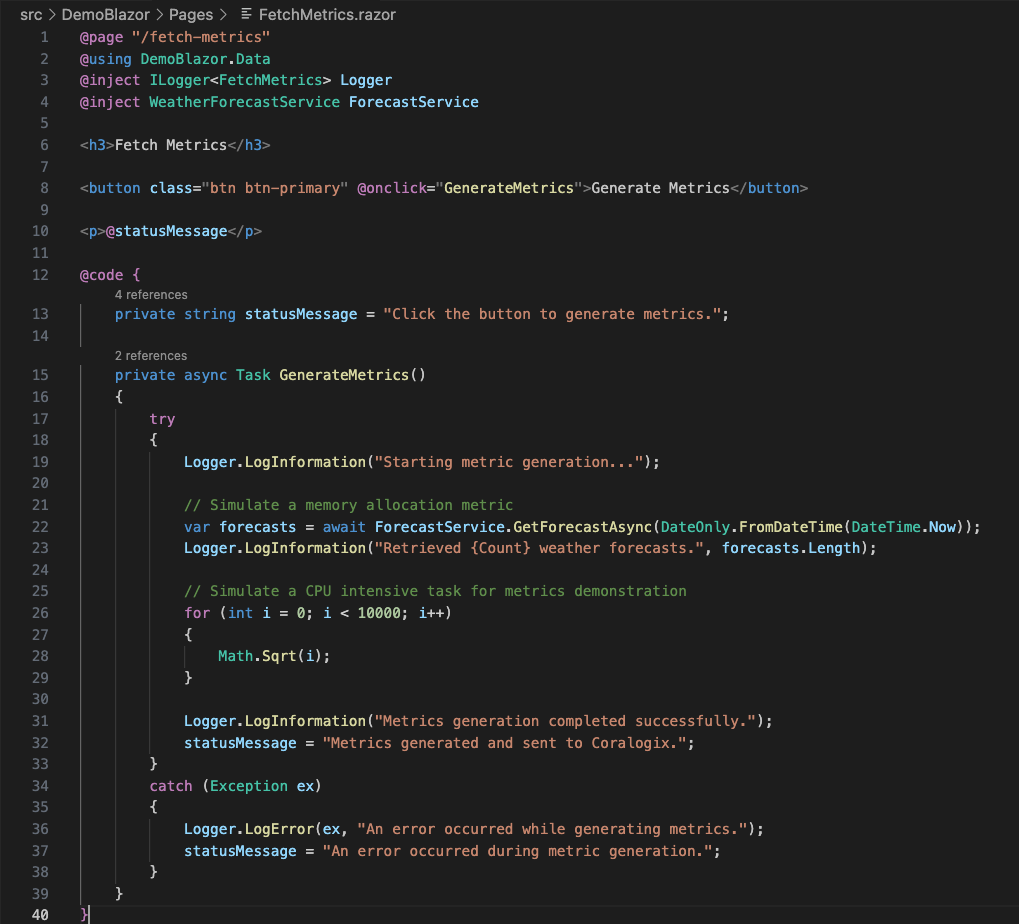Viewport: 1019px width, 924px height.
Task: Click the '@code' directive on line 12
Action: tap(101, 275)
